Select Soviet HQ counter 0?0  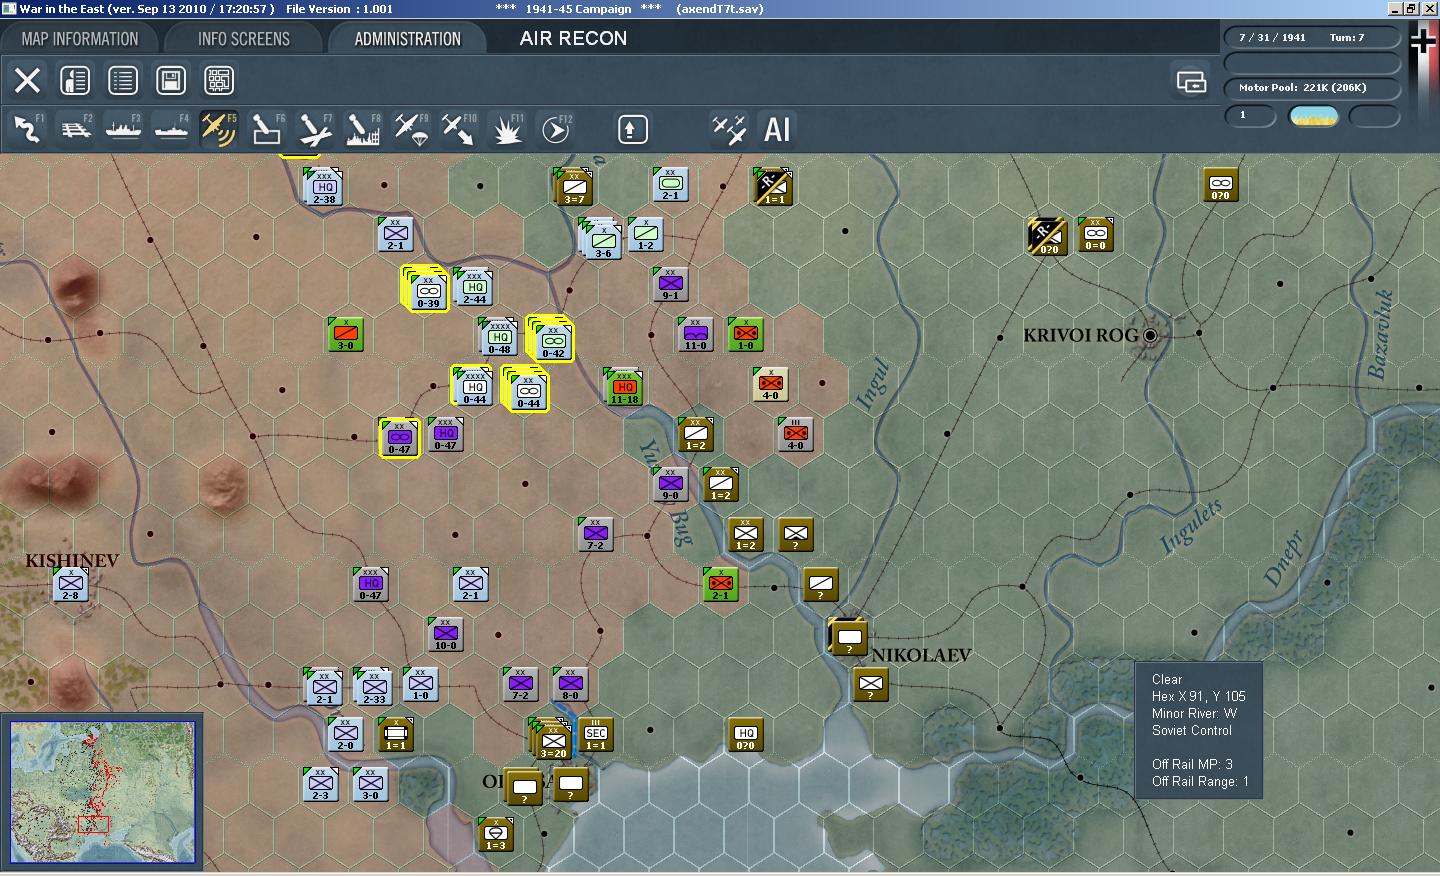pos(745,734)
